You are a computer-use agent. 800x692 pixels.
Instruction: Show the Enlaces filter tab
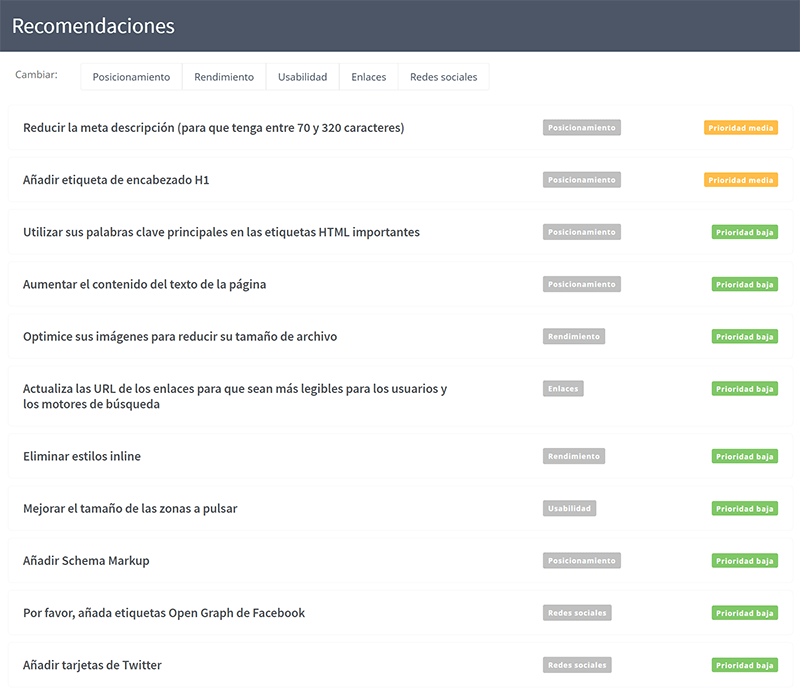368,77
